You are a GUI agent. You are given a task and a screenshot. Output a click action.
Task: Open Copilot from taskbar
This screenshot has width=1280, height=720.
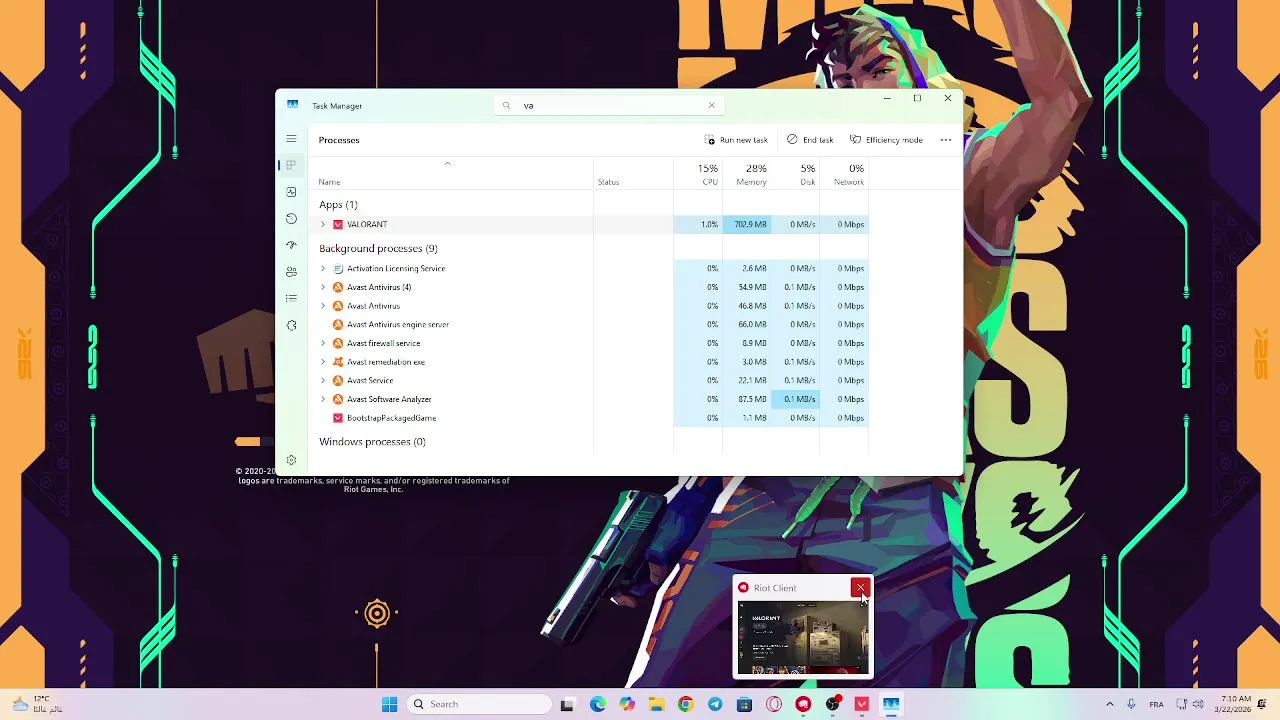click(x=627, y=704)
